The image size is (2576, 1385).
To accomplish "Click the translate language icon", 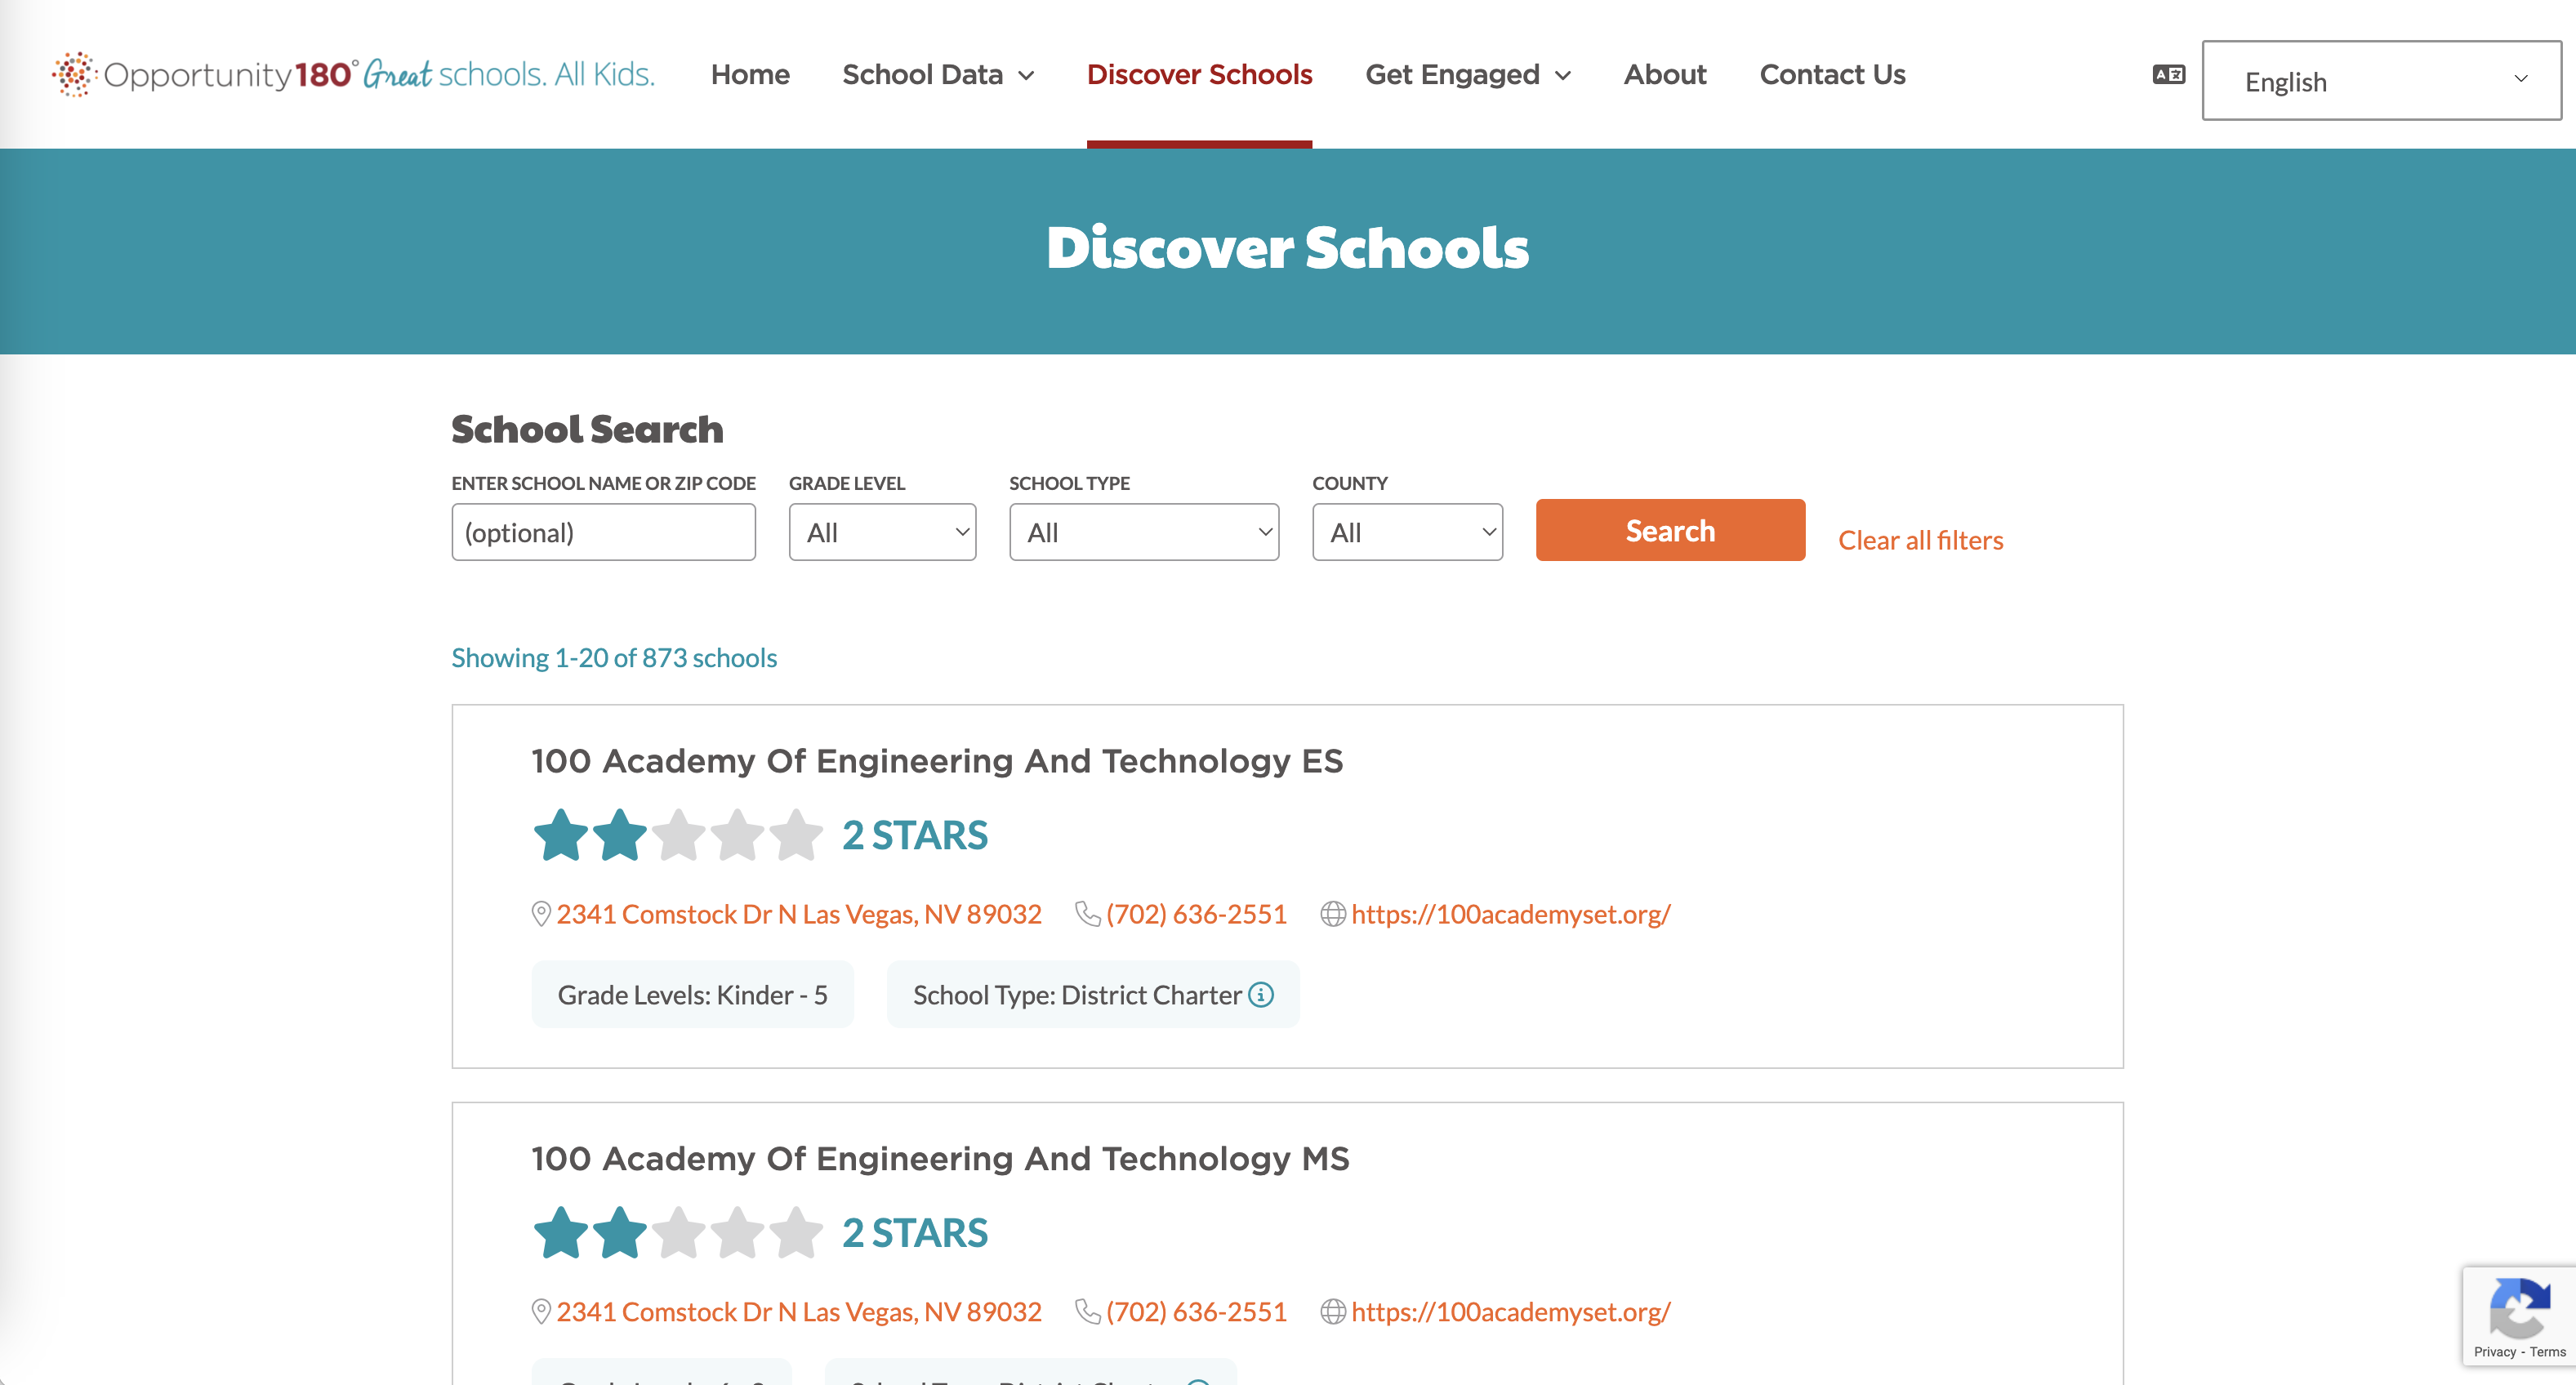I will pos(2169,74).
